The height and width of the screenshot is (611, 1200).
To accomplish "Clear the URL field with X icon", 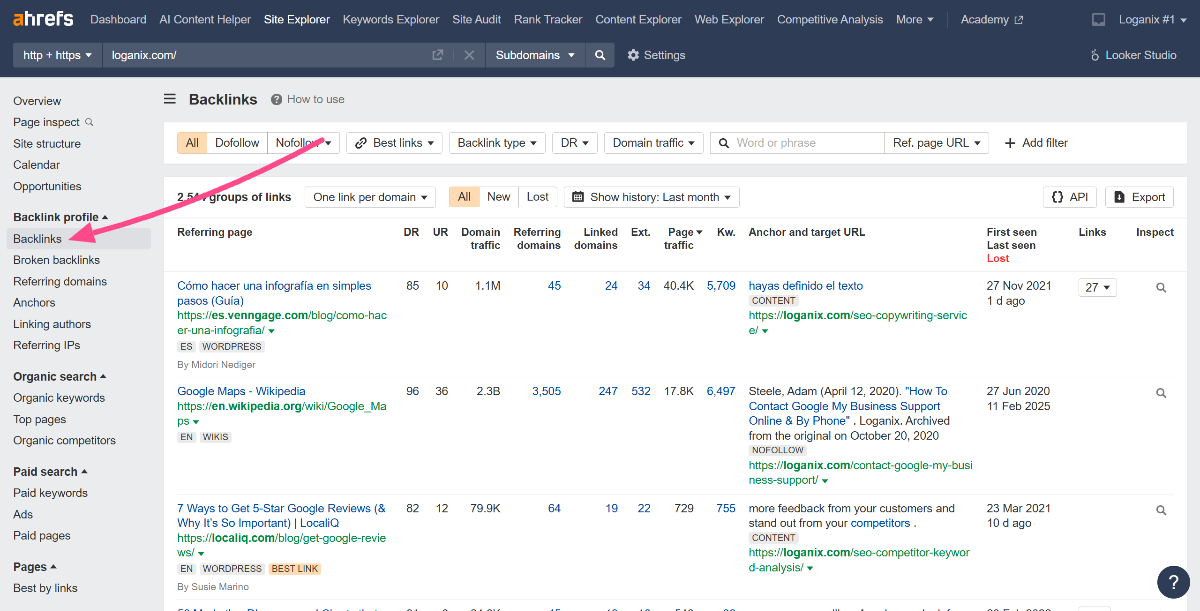I will 469,55.
